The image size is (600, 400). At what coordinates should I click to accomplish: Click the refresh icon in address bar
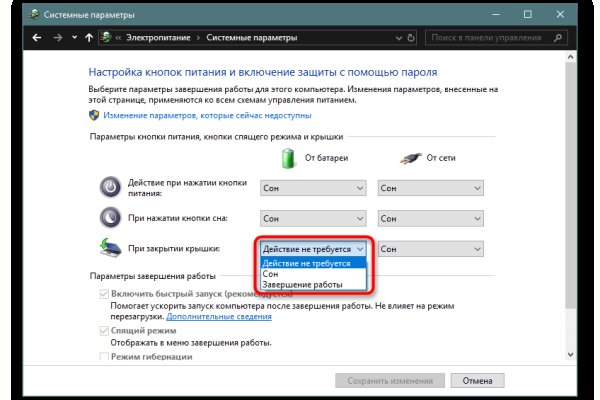pos(410,38)
